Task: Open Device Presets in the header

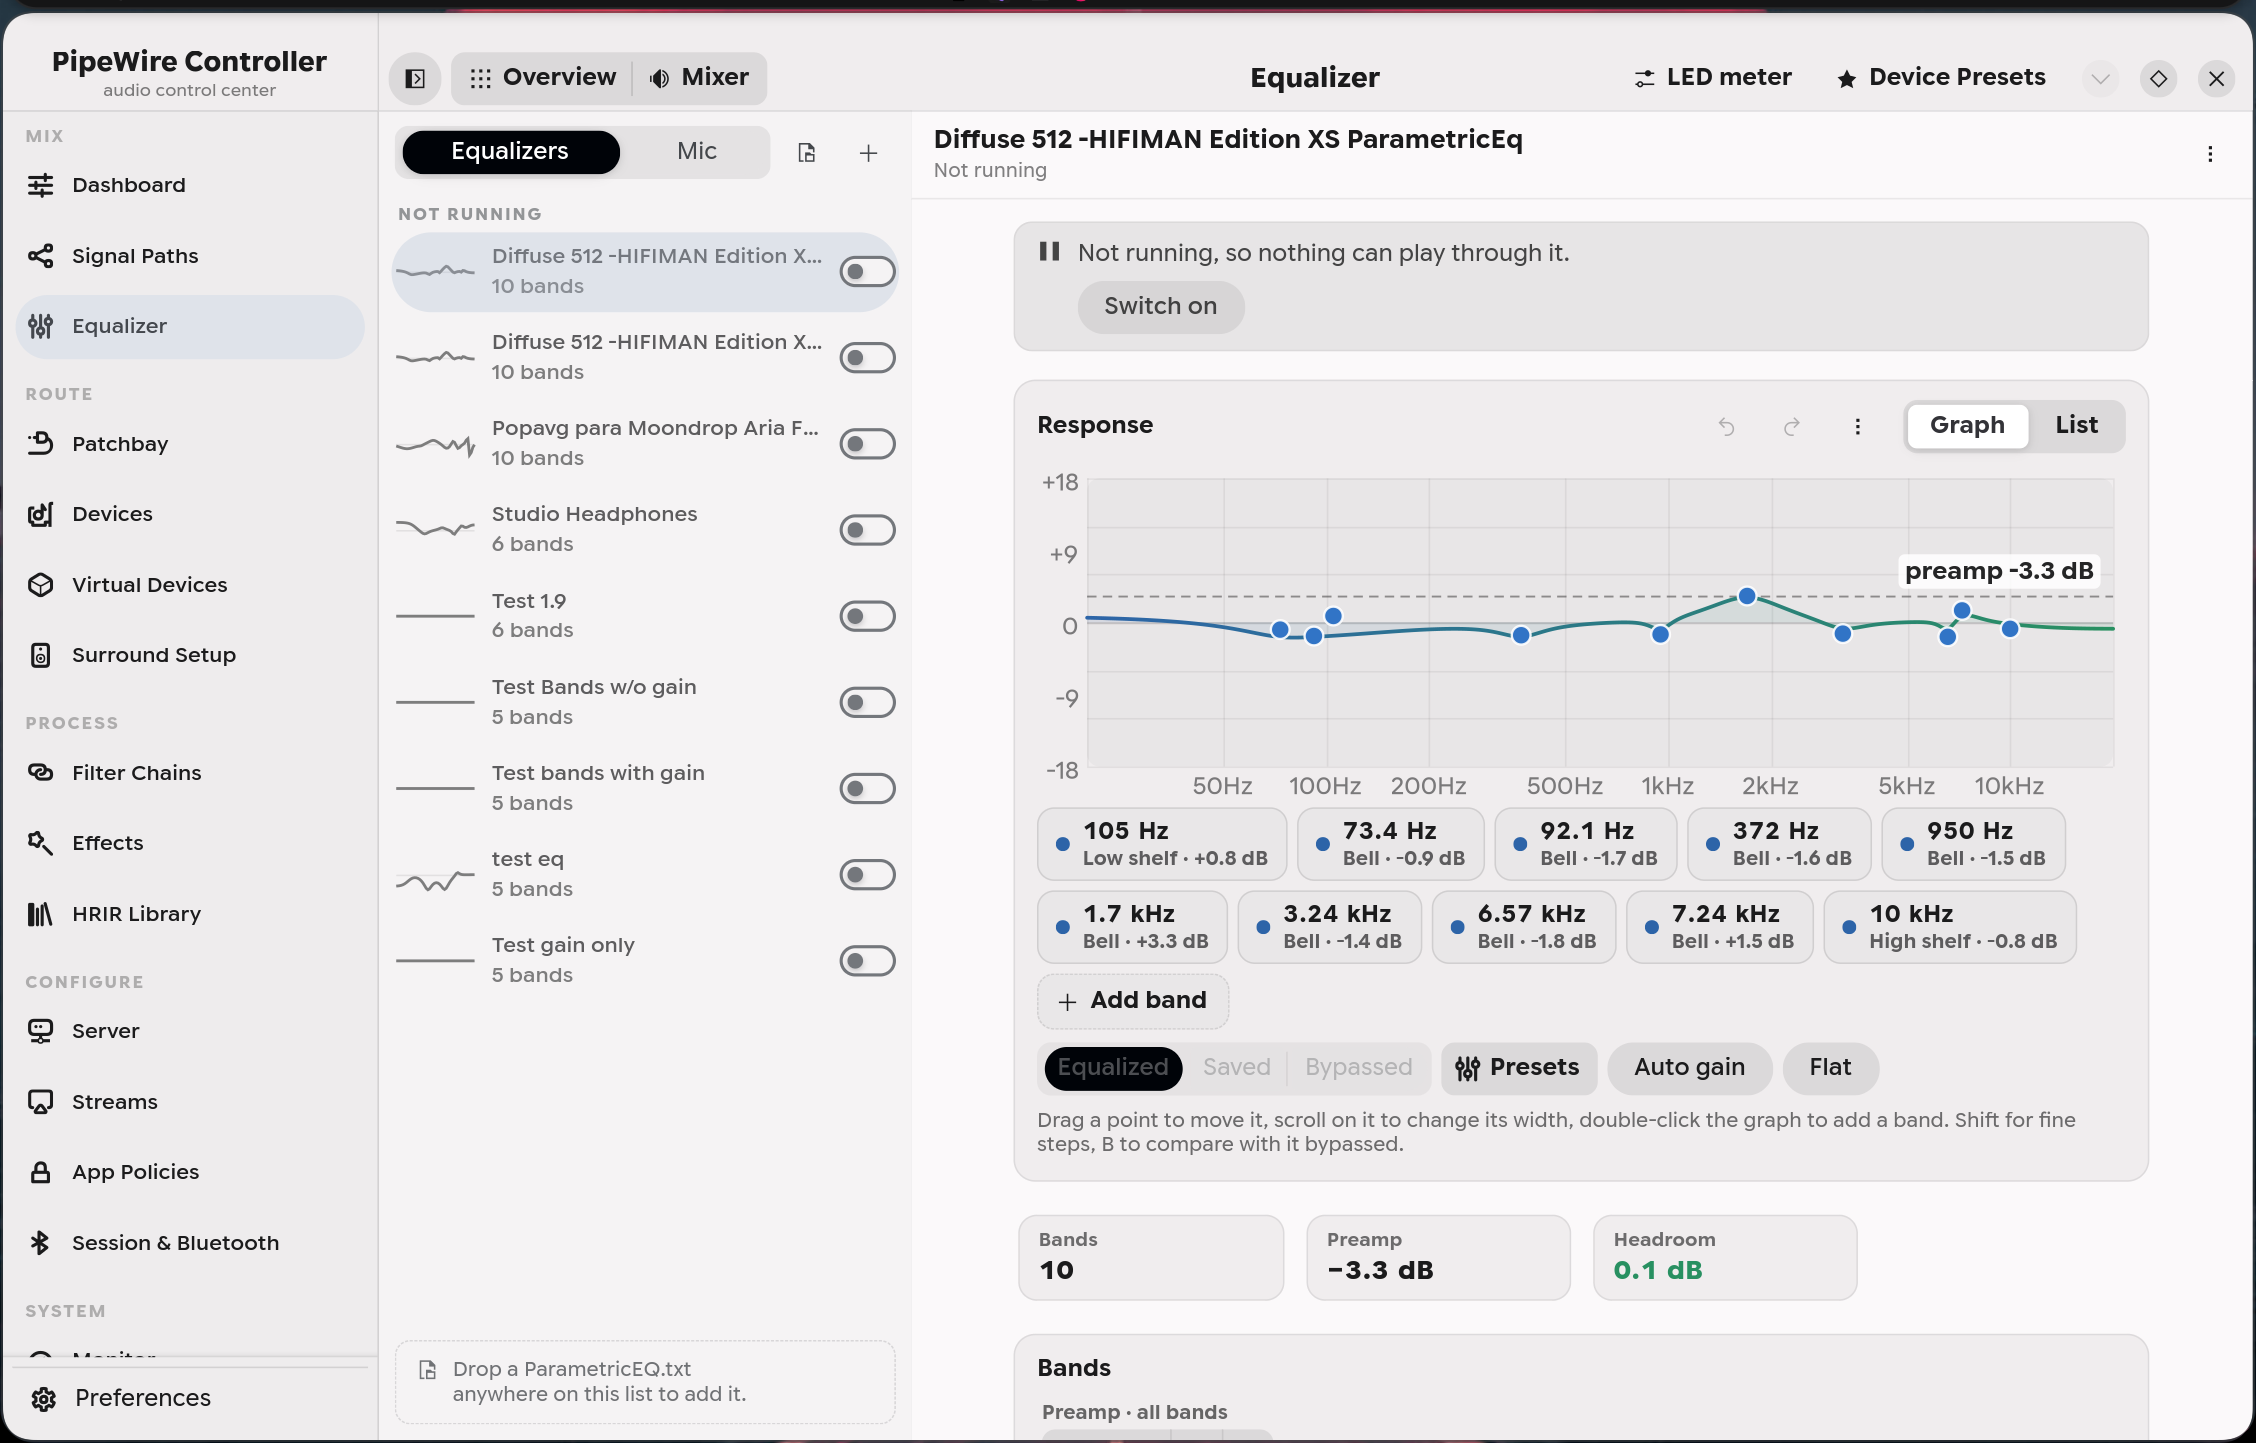Action: (x=1941, y=78)
